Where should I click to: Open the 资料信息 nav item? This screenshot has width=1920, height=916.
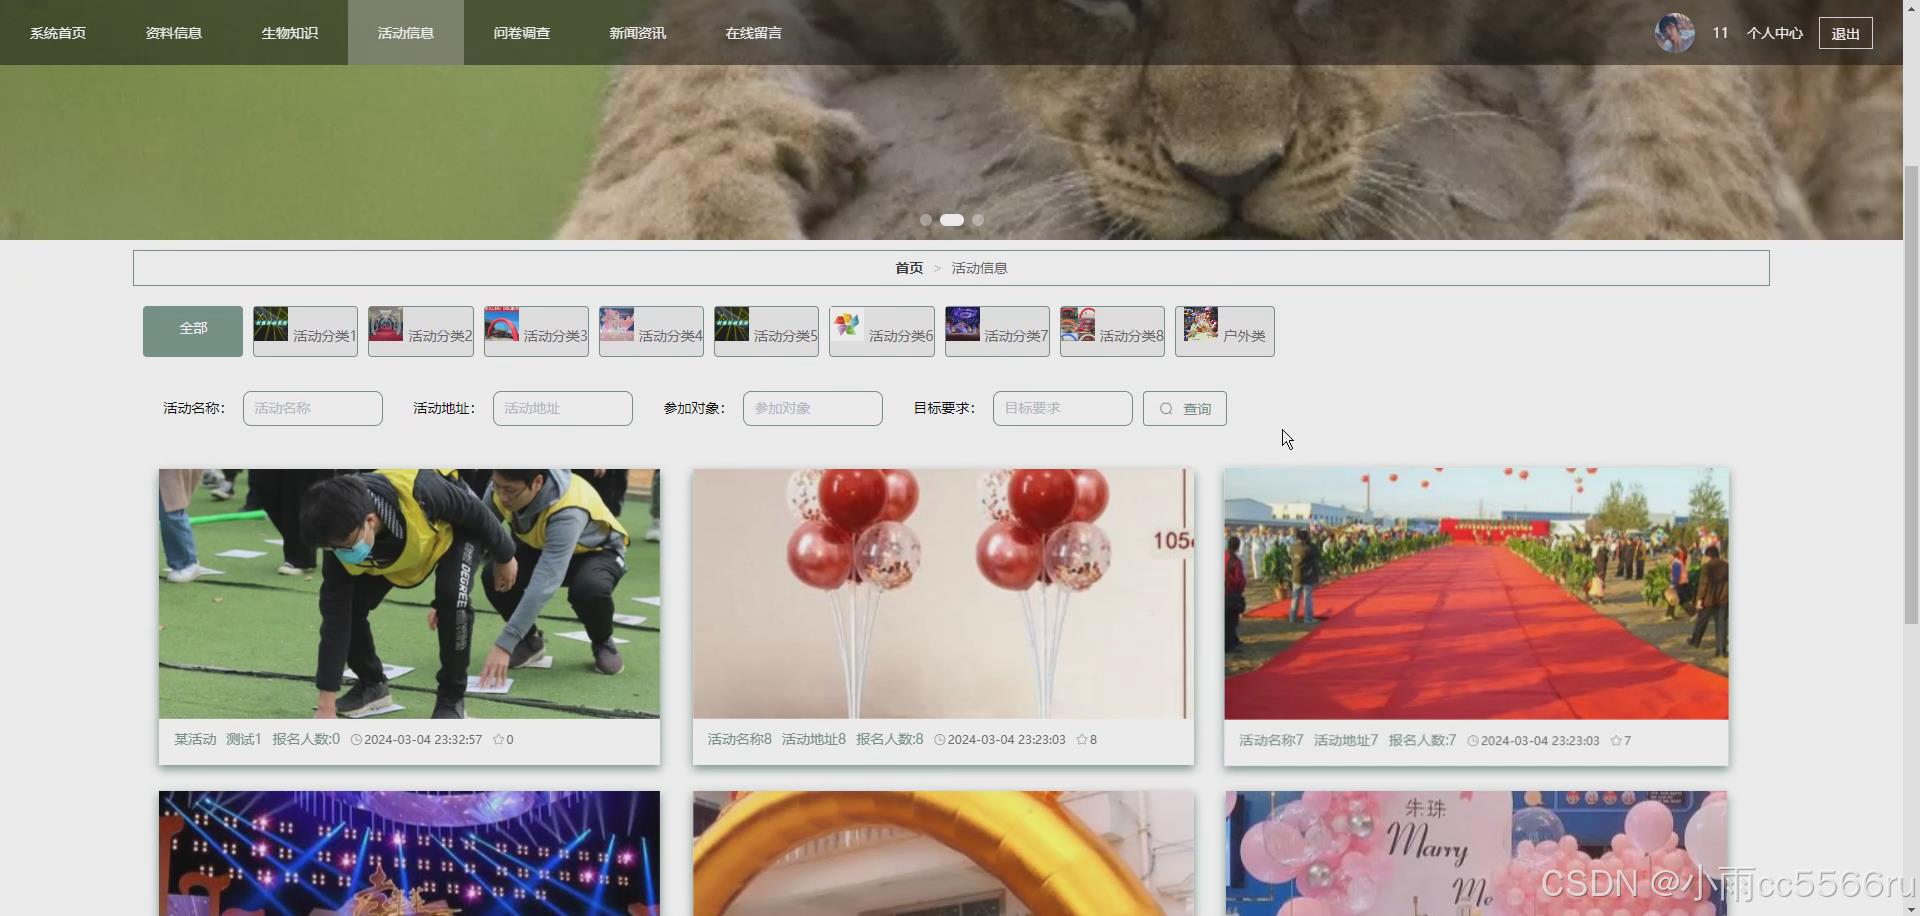tap(174, 33)
